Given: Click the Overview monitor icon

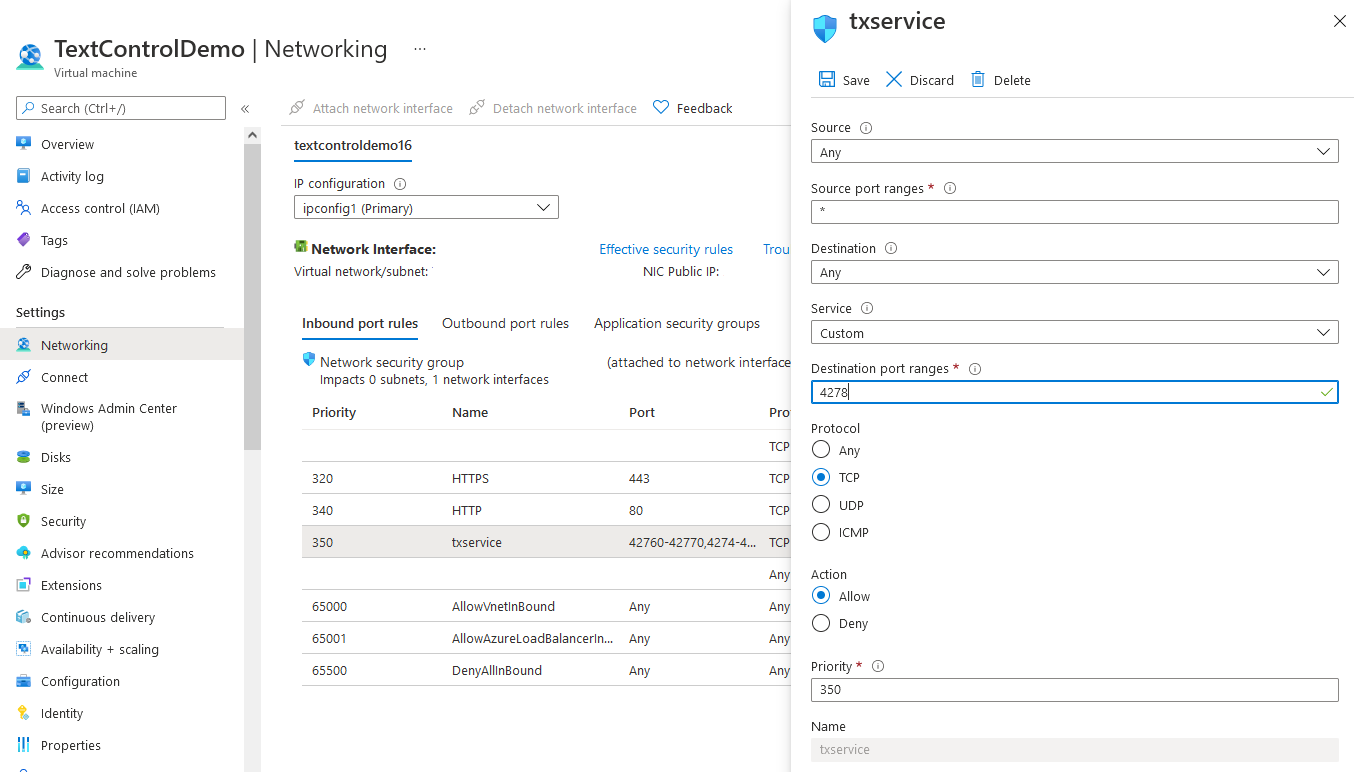Looking at the screenshot, I should pyautogui.click(x=24, y=144).
